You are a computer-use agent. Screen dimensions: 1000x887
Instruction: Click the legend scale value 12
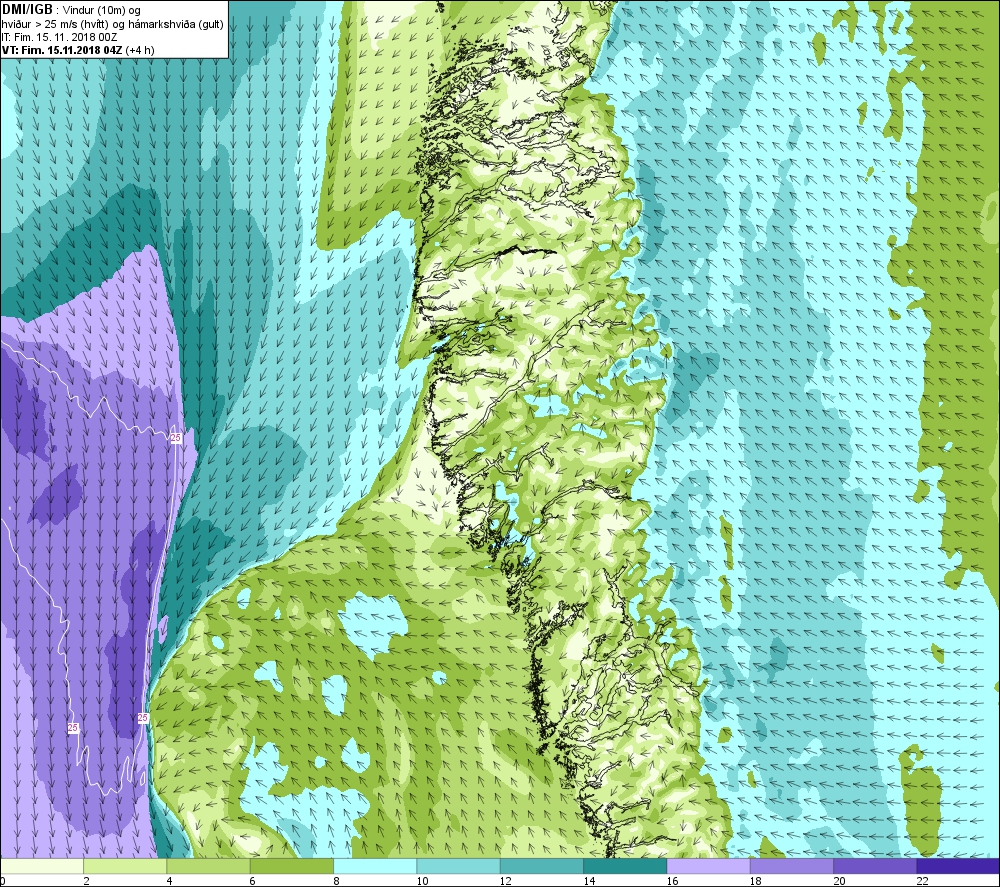coord(506,881)
